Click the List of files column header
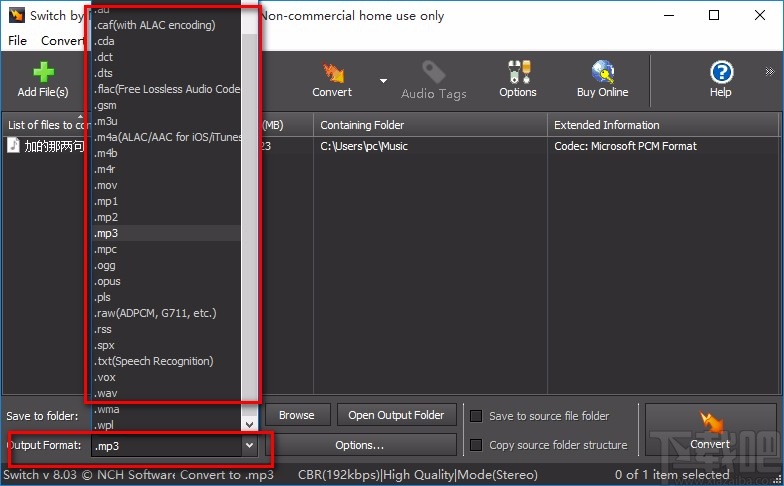 (48, 125)
